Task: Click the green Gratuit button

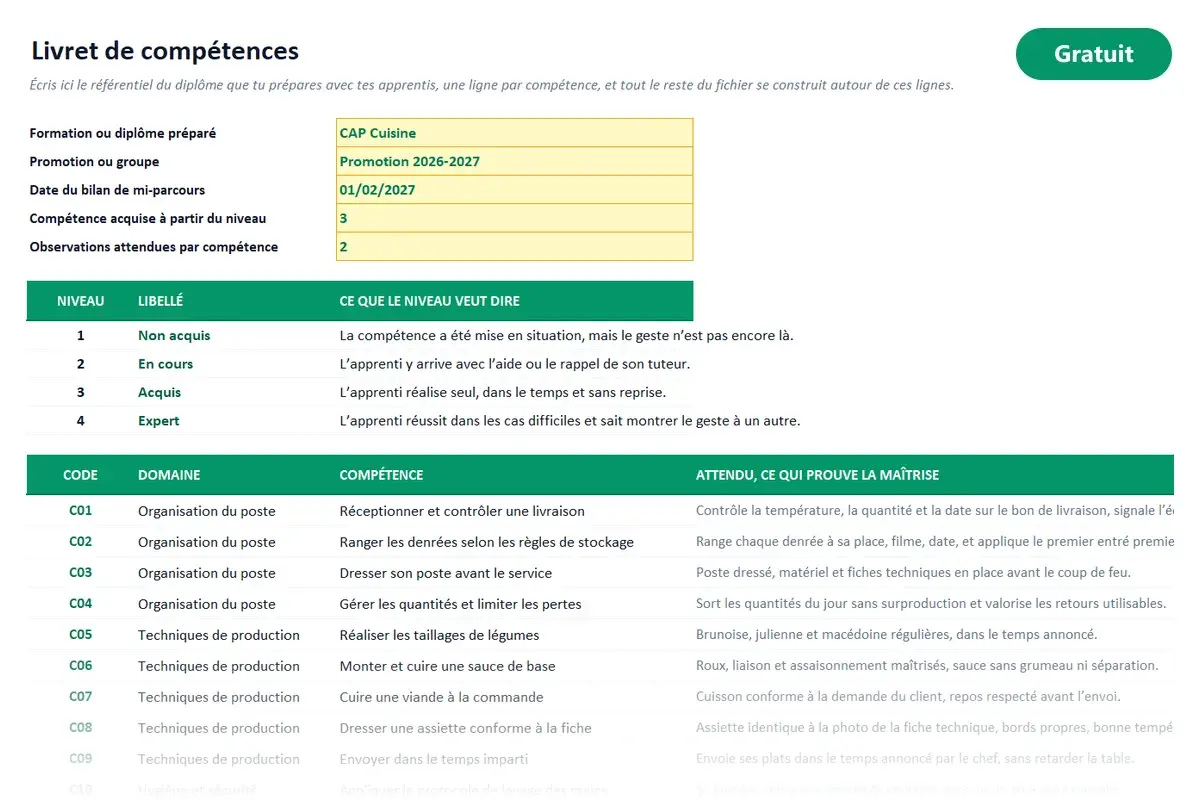Action: (1093, 54)
